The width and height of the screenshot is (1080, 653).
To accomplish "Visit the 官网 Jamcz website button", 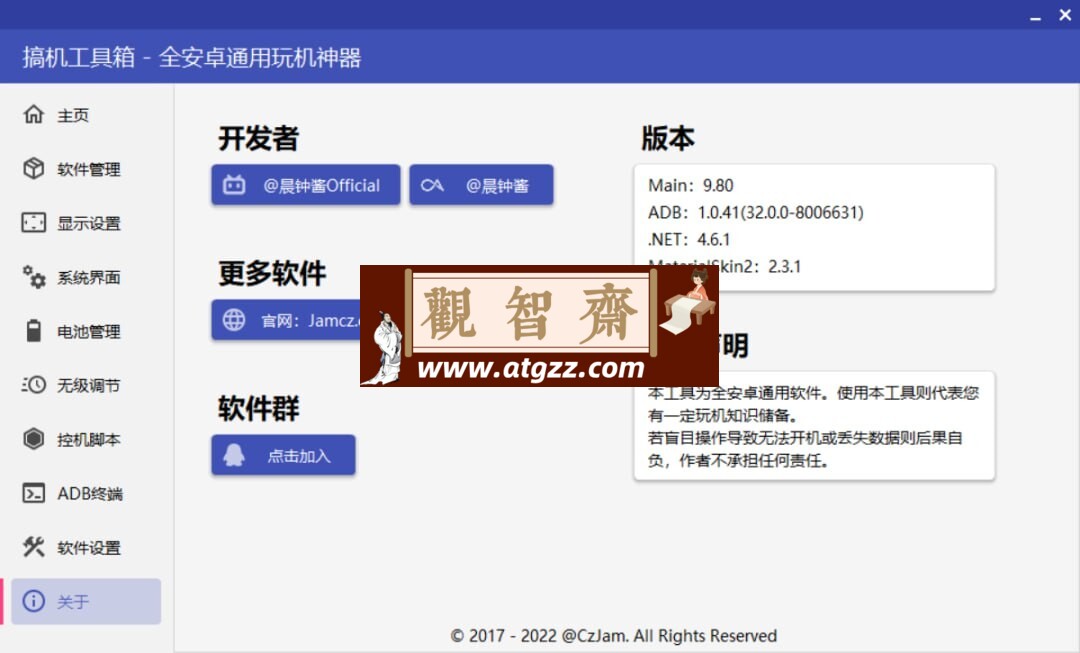I will [x=286, y=320].
